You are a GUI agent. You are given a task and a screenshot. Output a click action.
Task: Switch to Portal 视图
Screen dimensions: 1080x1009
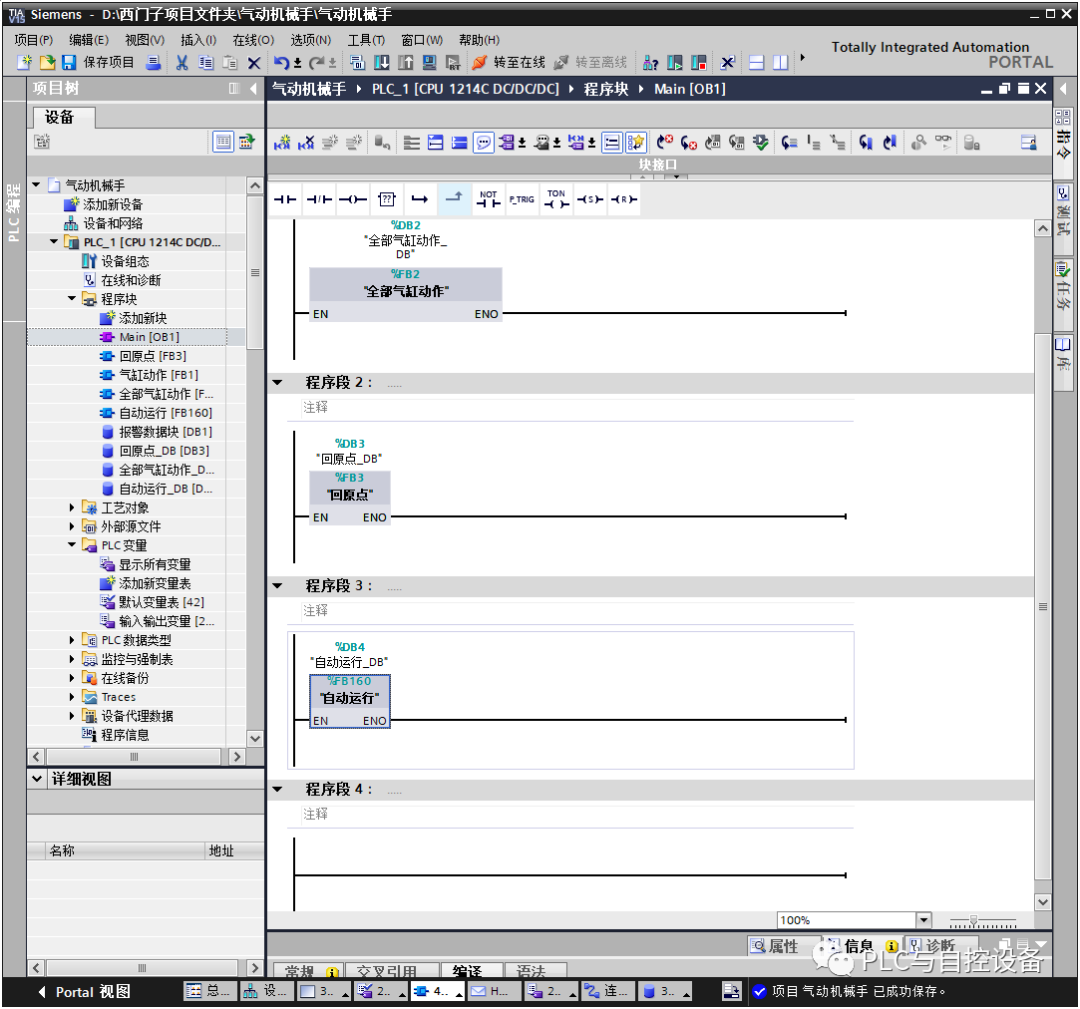(84, 992)
